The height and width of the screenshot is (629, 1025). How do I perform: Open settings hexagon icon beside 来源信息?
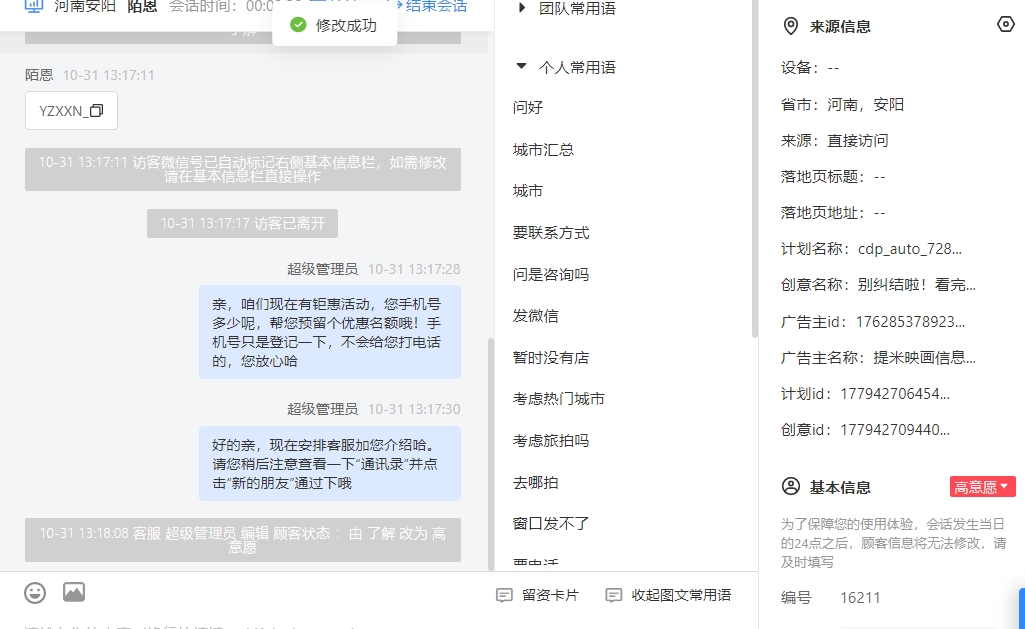coord(1005,25)
